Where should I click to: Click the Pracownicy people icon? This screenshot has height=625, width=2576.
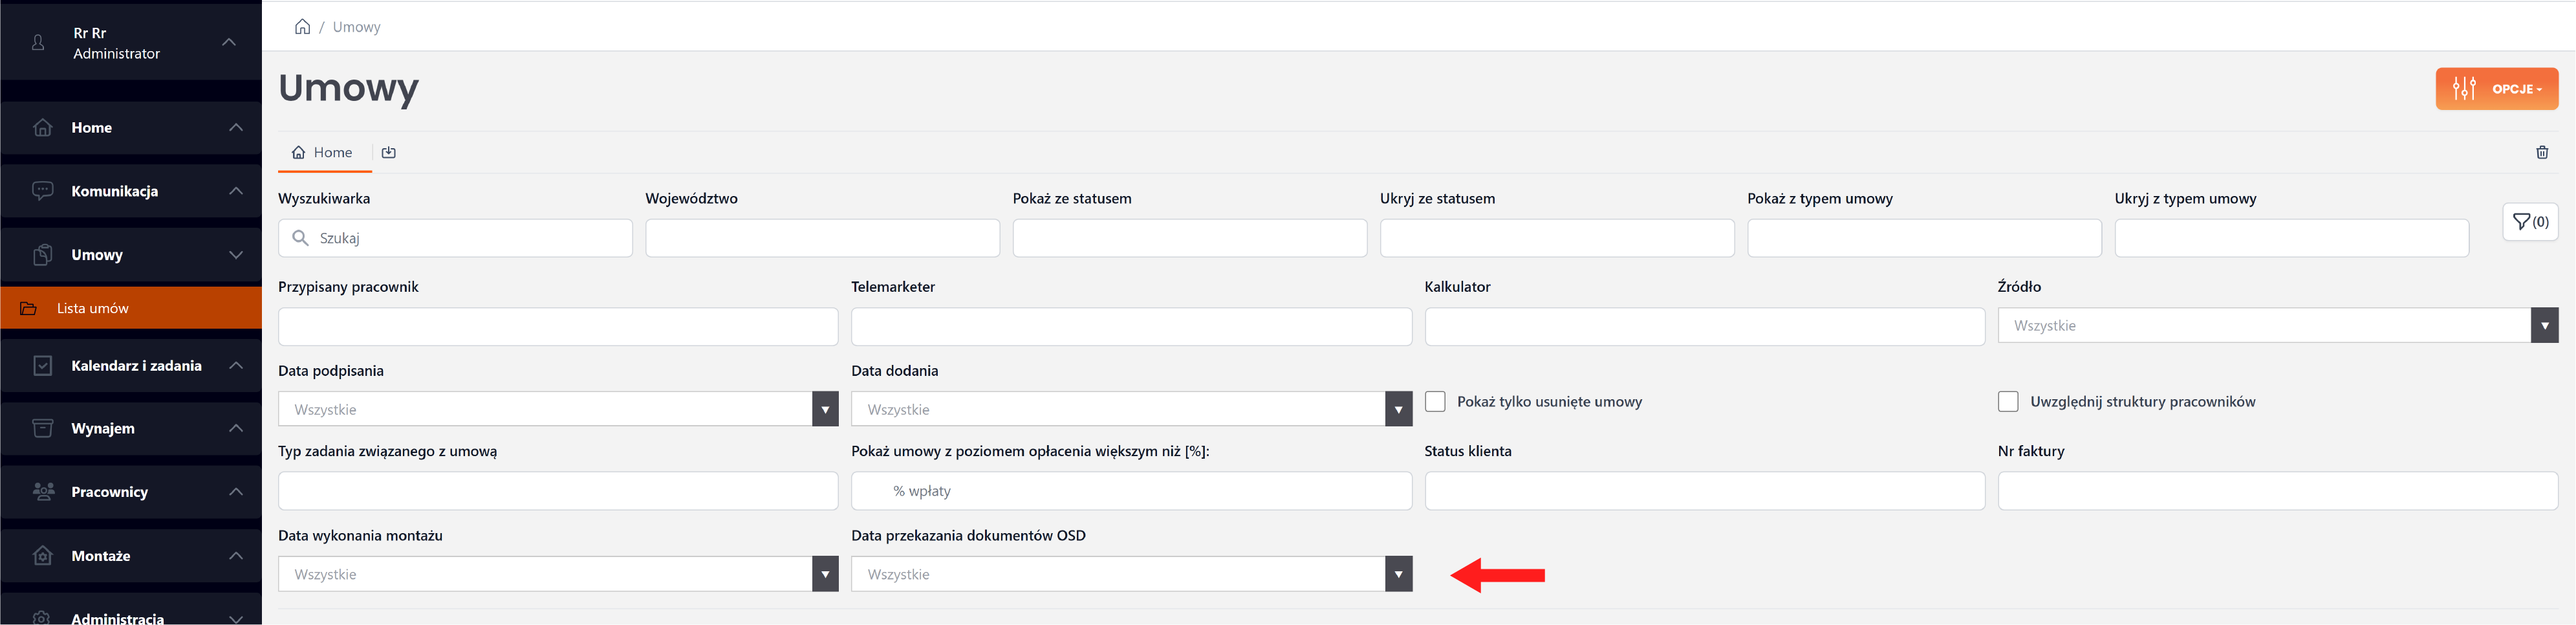(x=42, y=492)
